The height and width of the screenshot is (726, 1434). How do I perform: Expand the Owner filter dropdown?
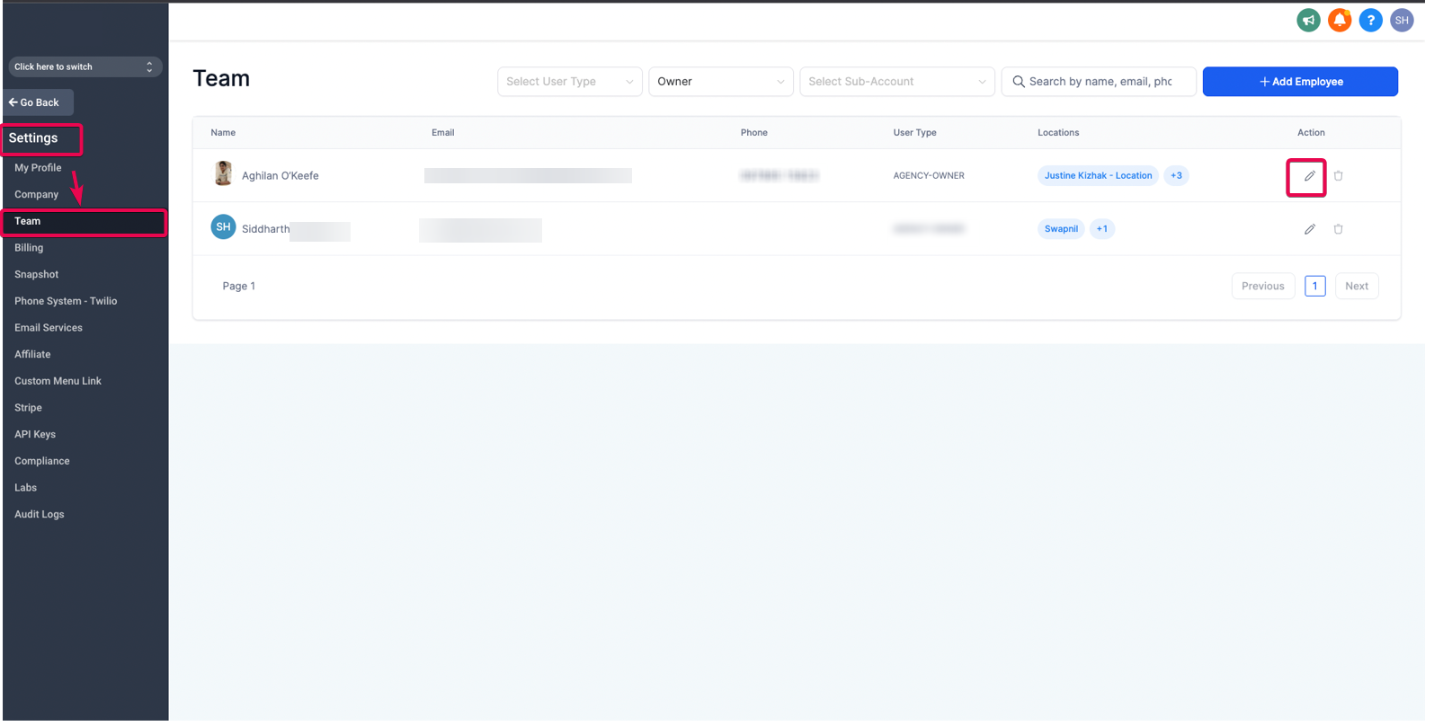[x=720, y=82]
